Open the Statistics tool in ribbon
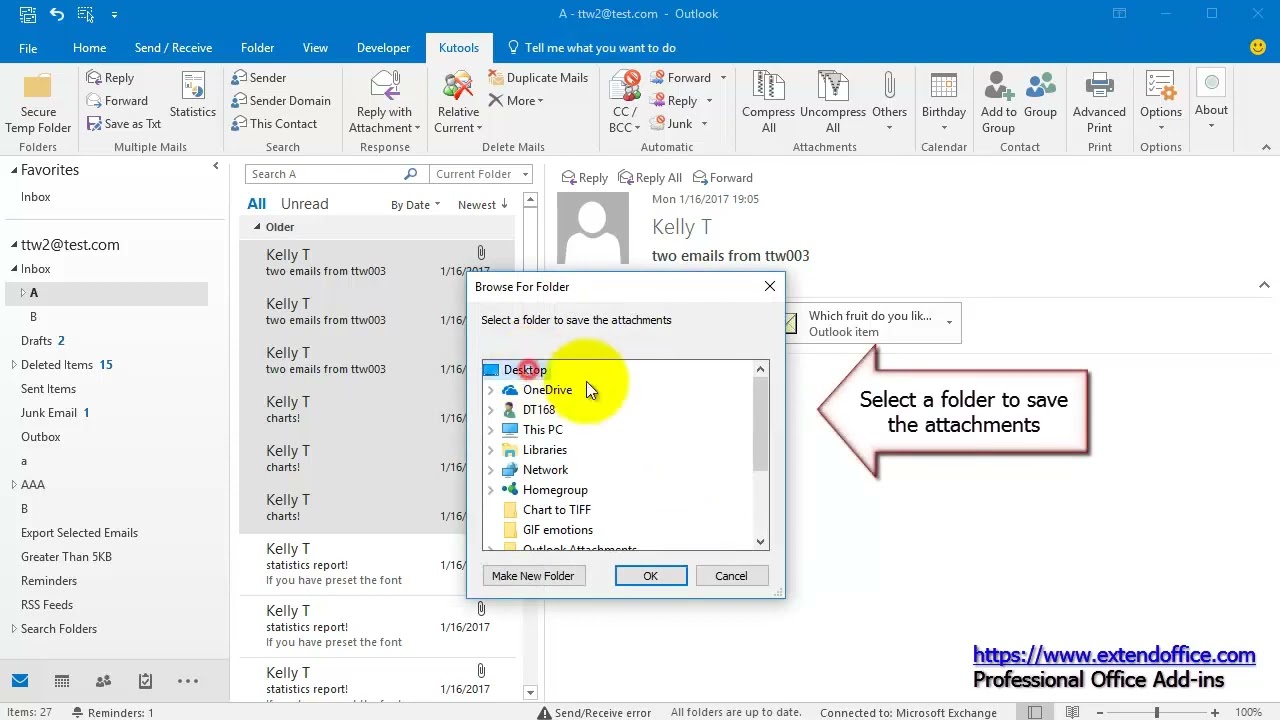This screenshot has width=1280, height=720. tap(192, 97)
